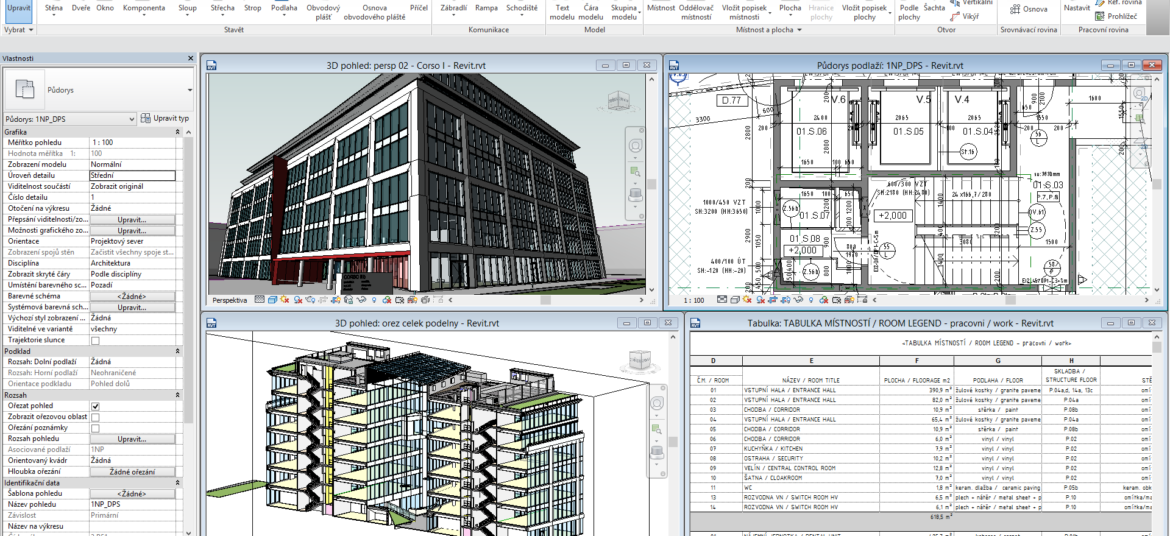Click ViewCube in persp 02 Corso view

pos(619,102)
